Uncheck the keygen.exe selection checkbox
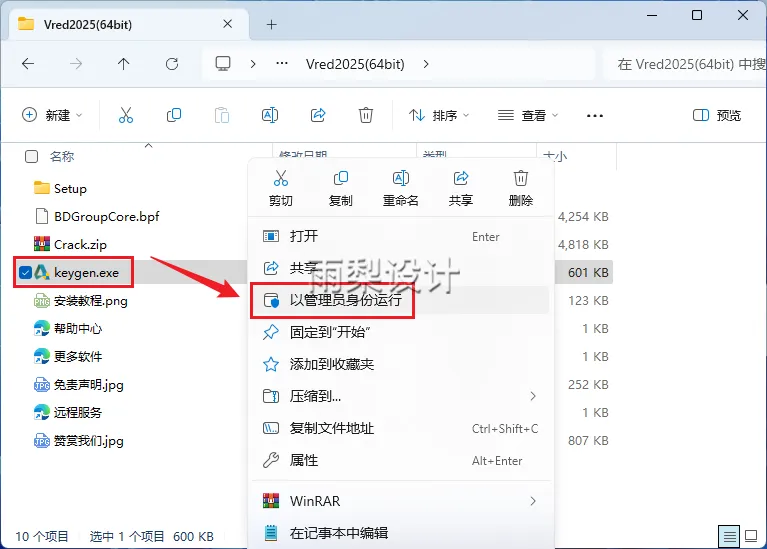The image size is (767, 549). 25,273
